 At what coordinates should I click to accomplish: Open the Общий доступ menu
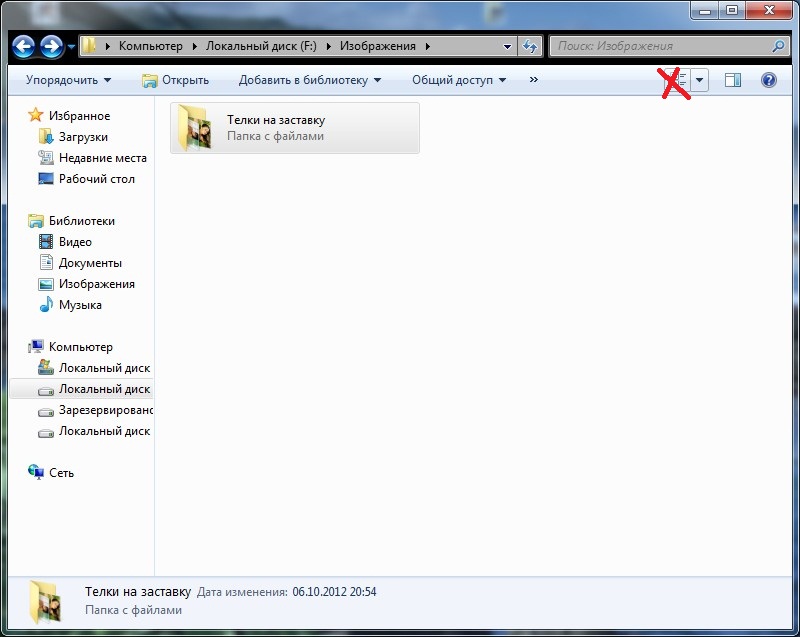tap(459, 80)
